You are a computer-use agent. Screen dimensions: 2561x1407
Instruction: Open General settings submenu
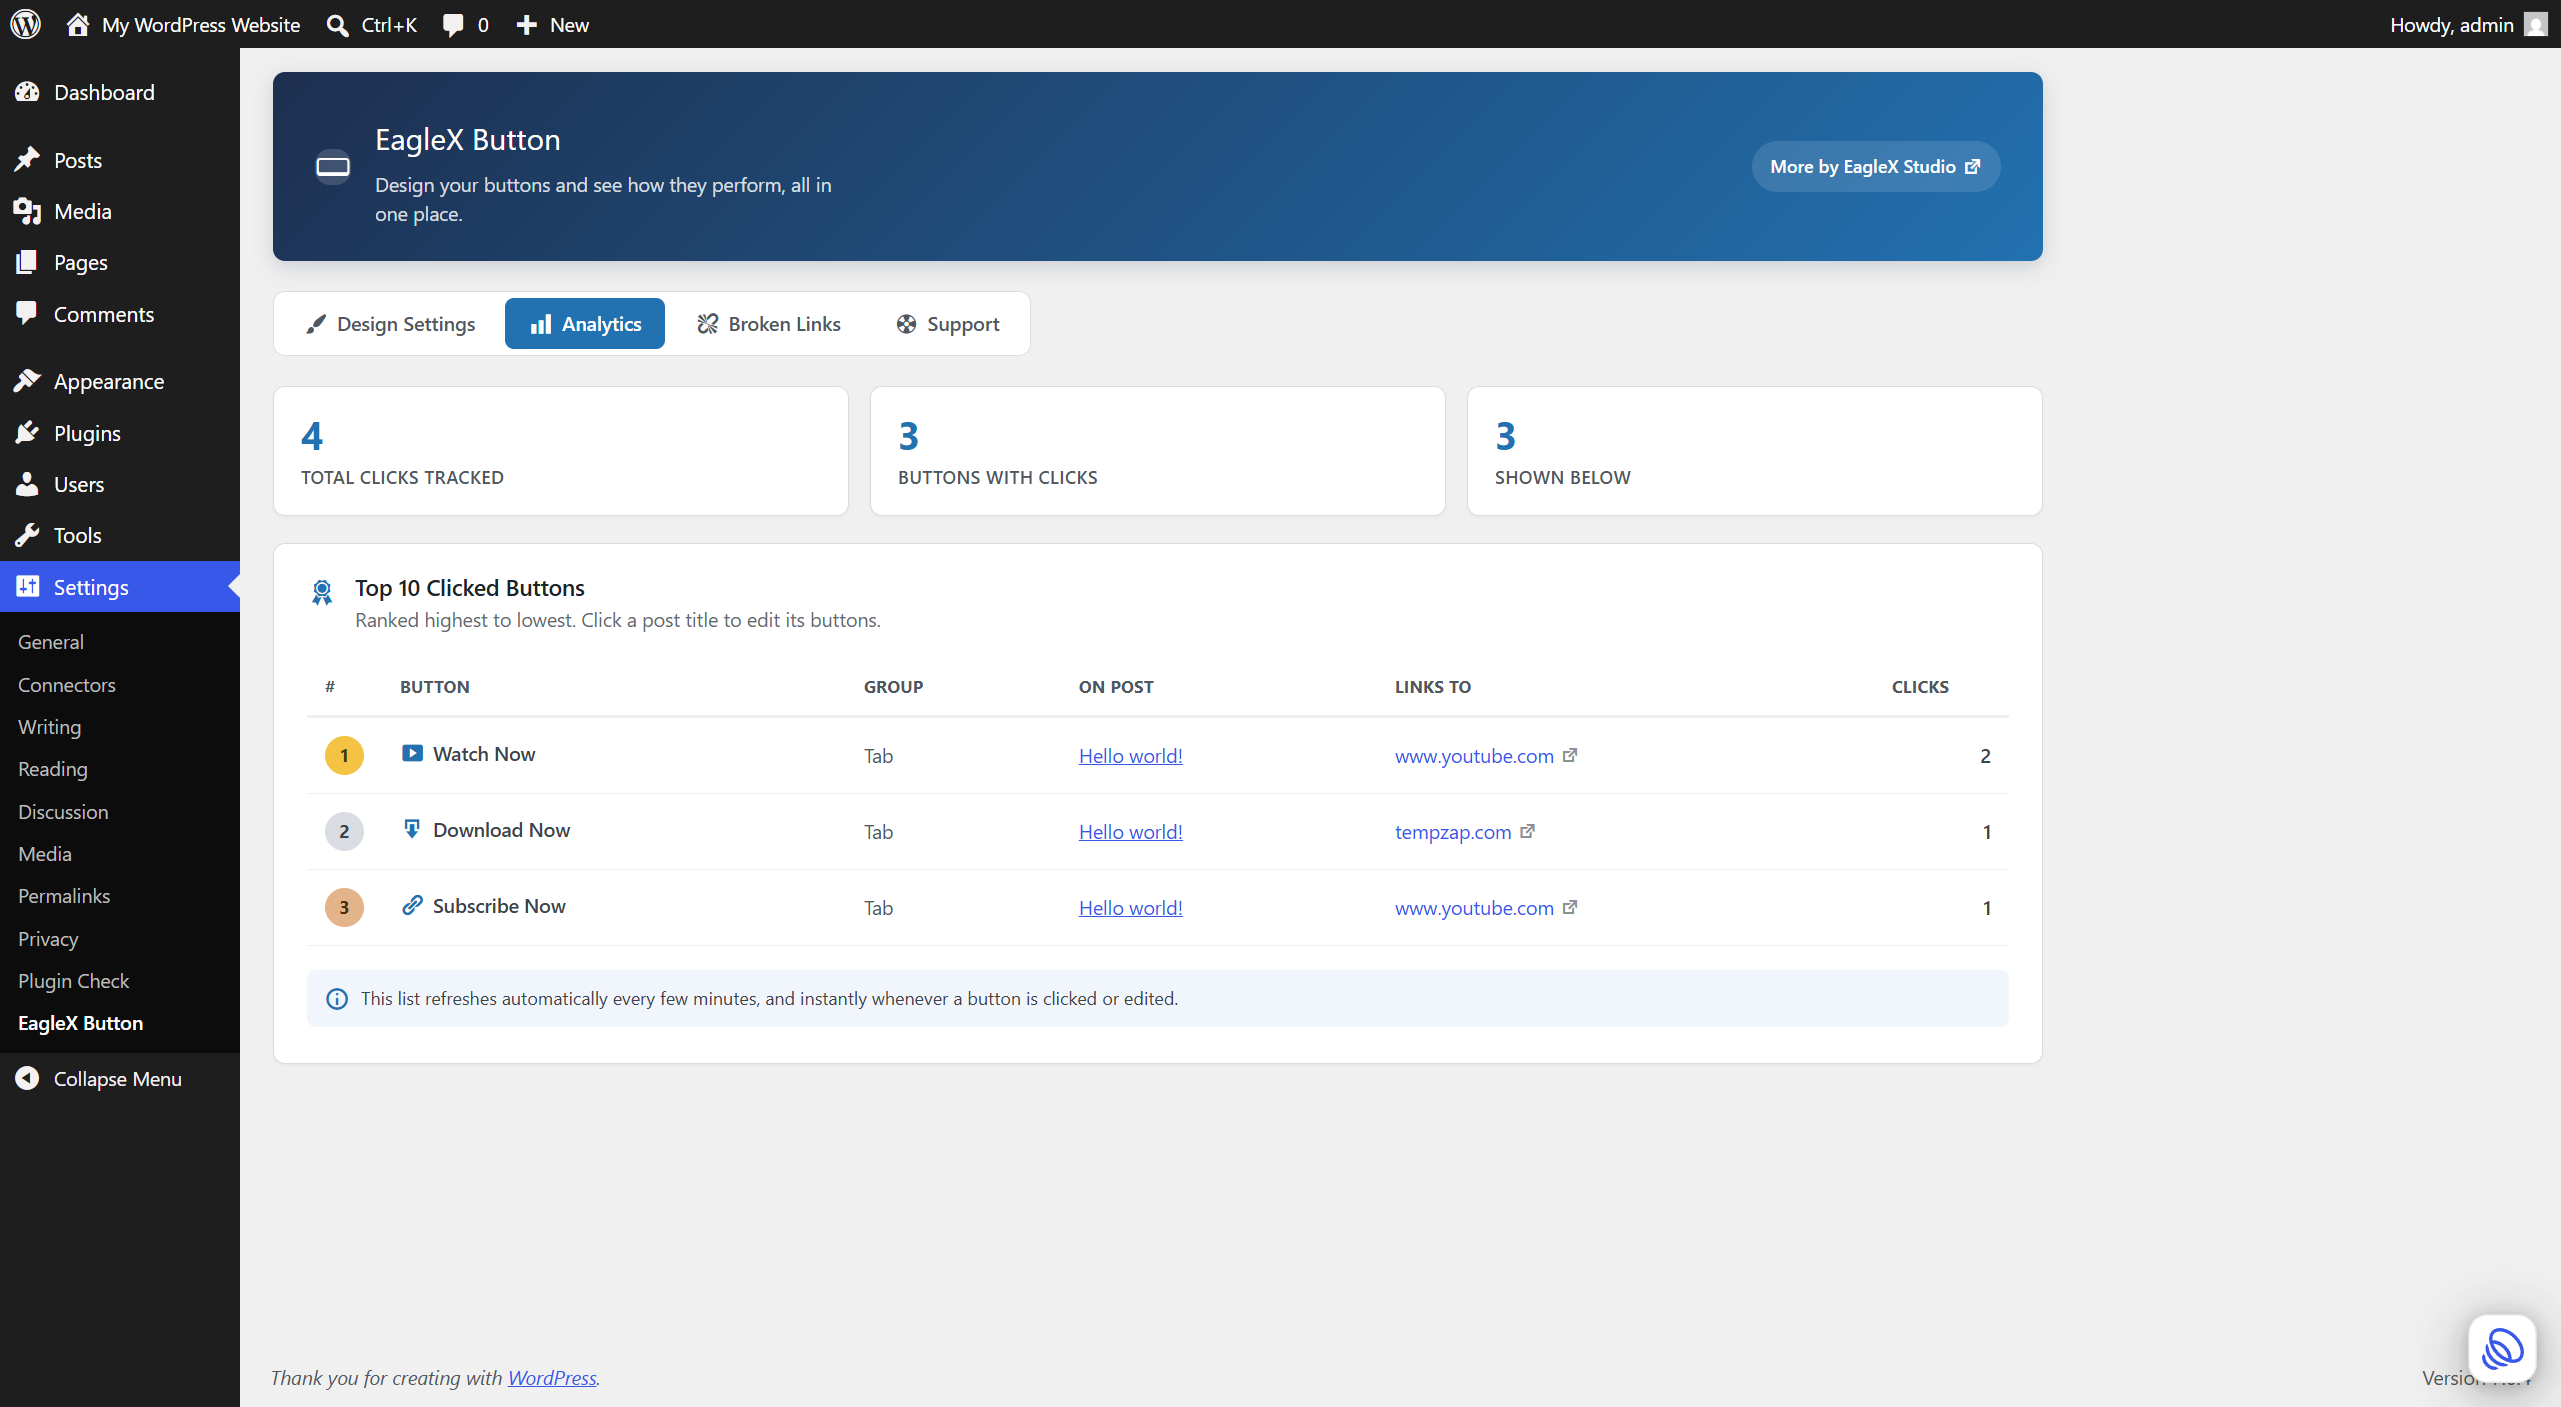51,642
